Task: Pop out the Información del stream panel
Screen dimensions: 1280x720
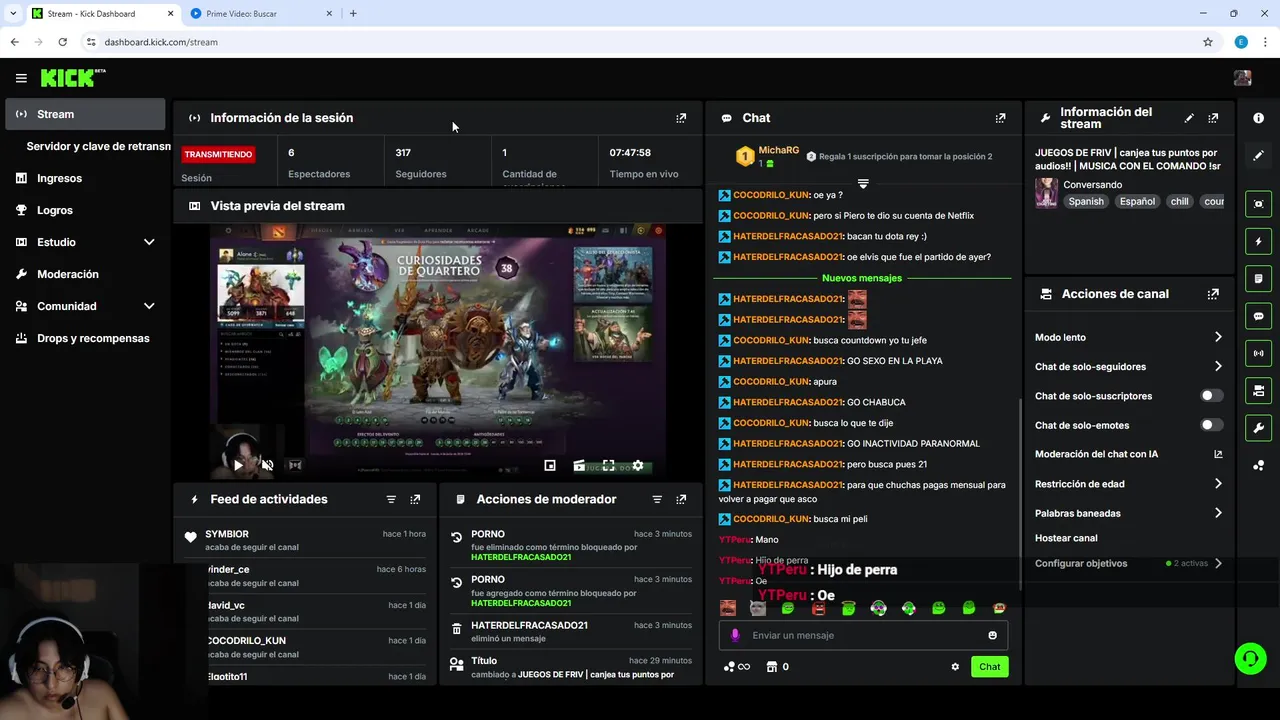Action: 1213,118
